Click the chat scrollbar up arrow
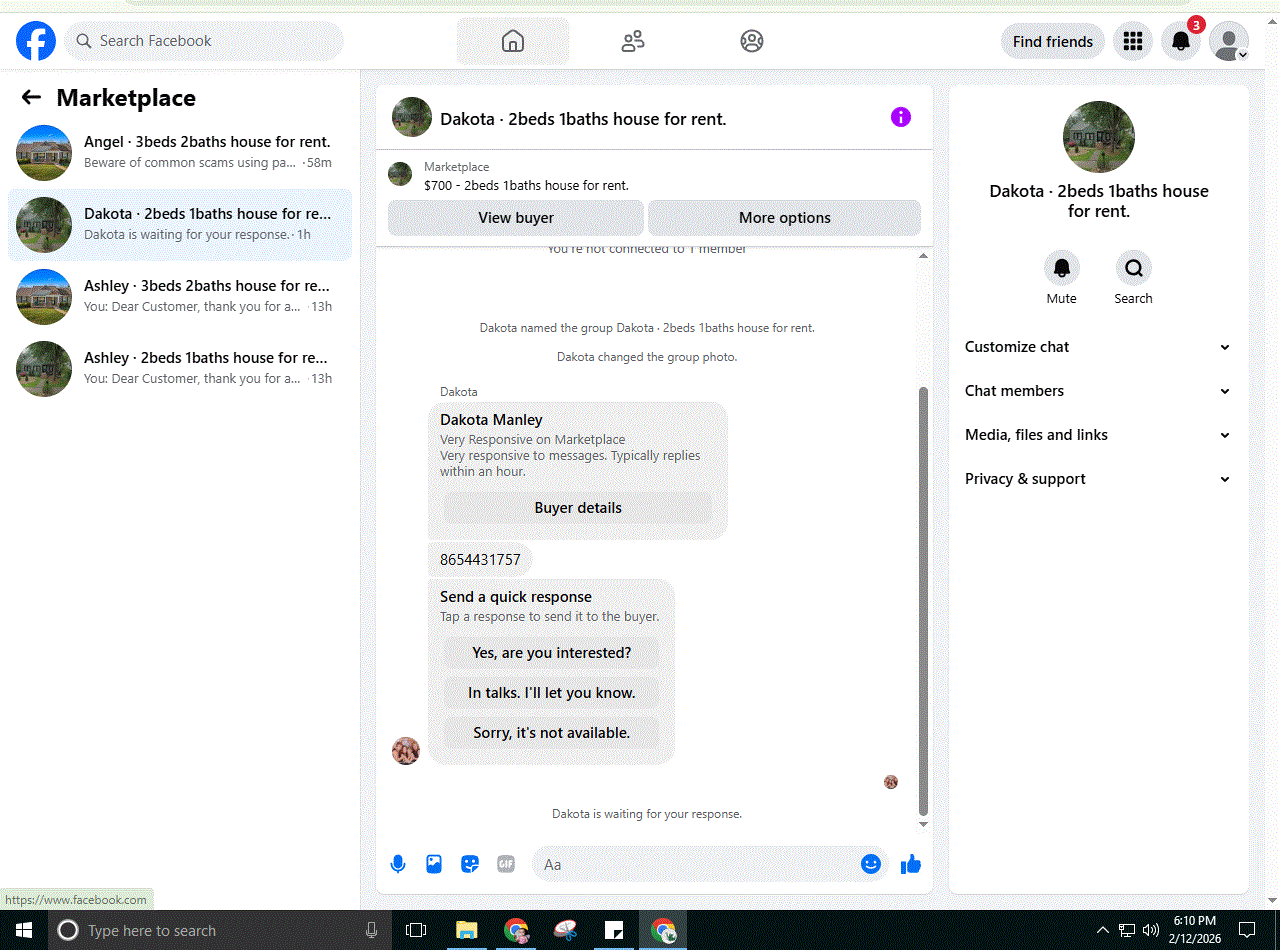The width and height of the screenshot is (1280, 950). click(x=924, y=256)
